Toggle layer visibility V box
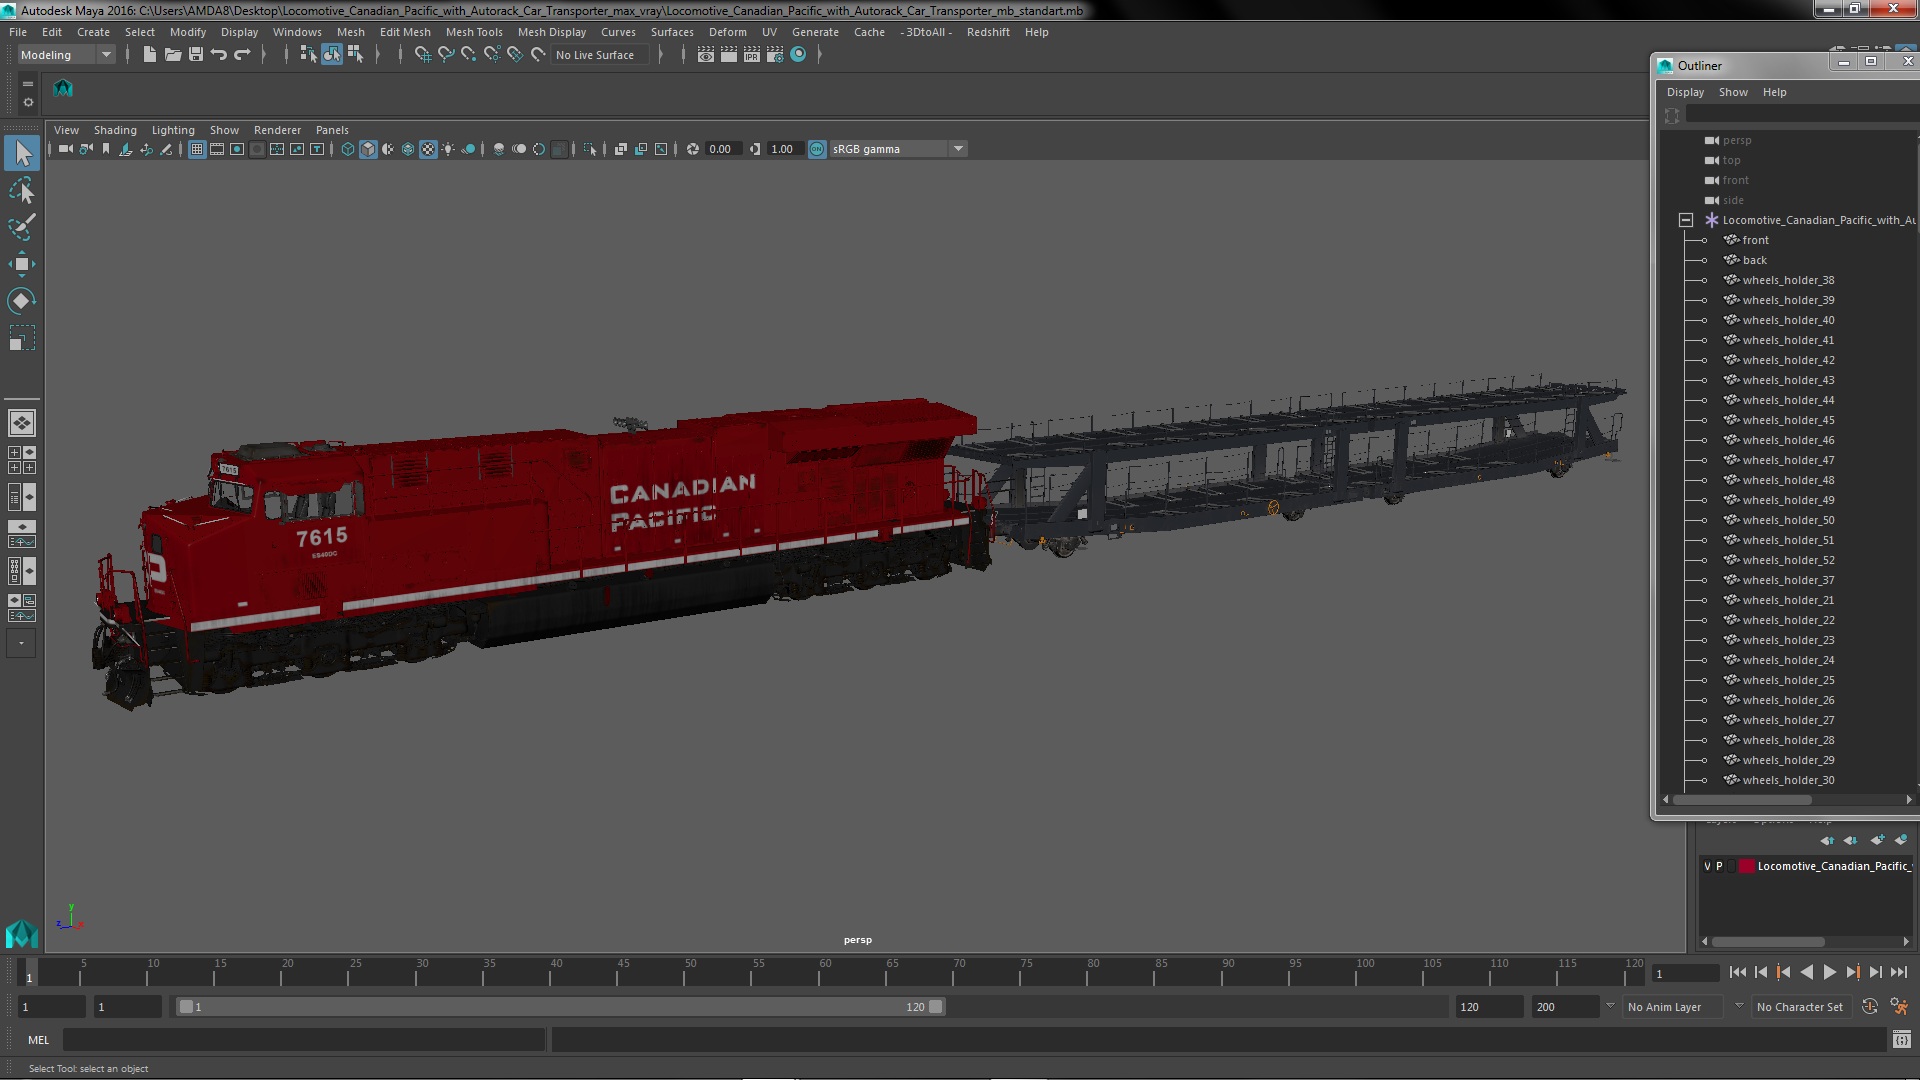 click(1707, 866)
